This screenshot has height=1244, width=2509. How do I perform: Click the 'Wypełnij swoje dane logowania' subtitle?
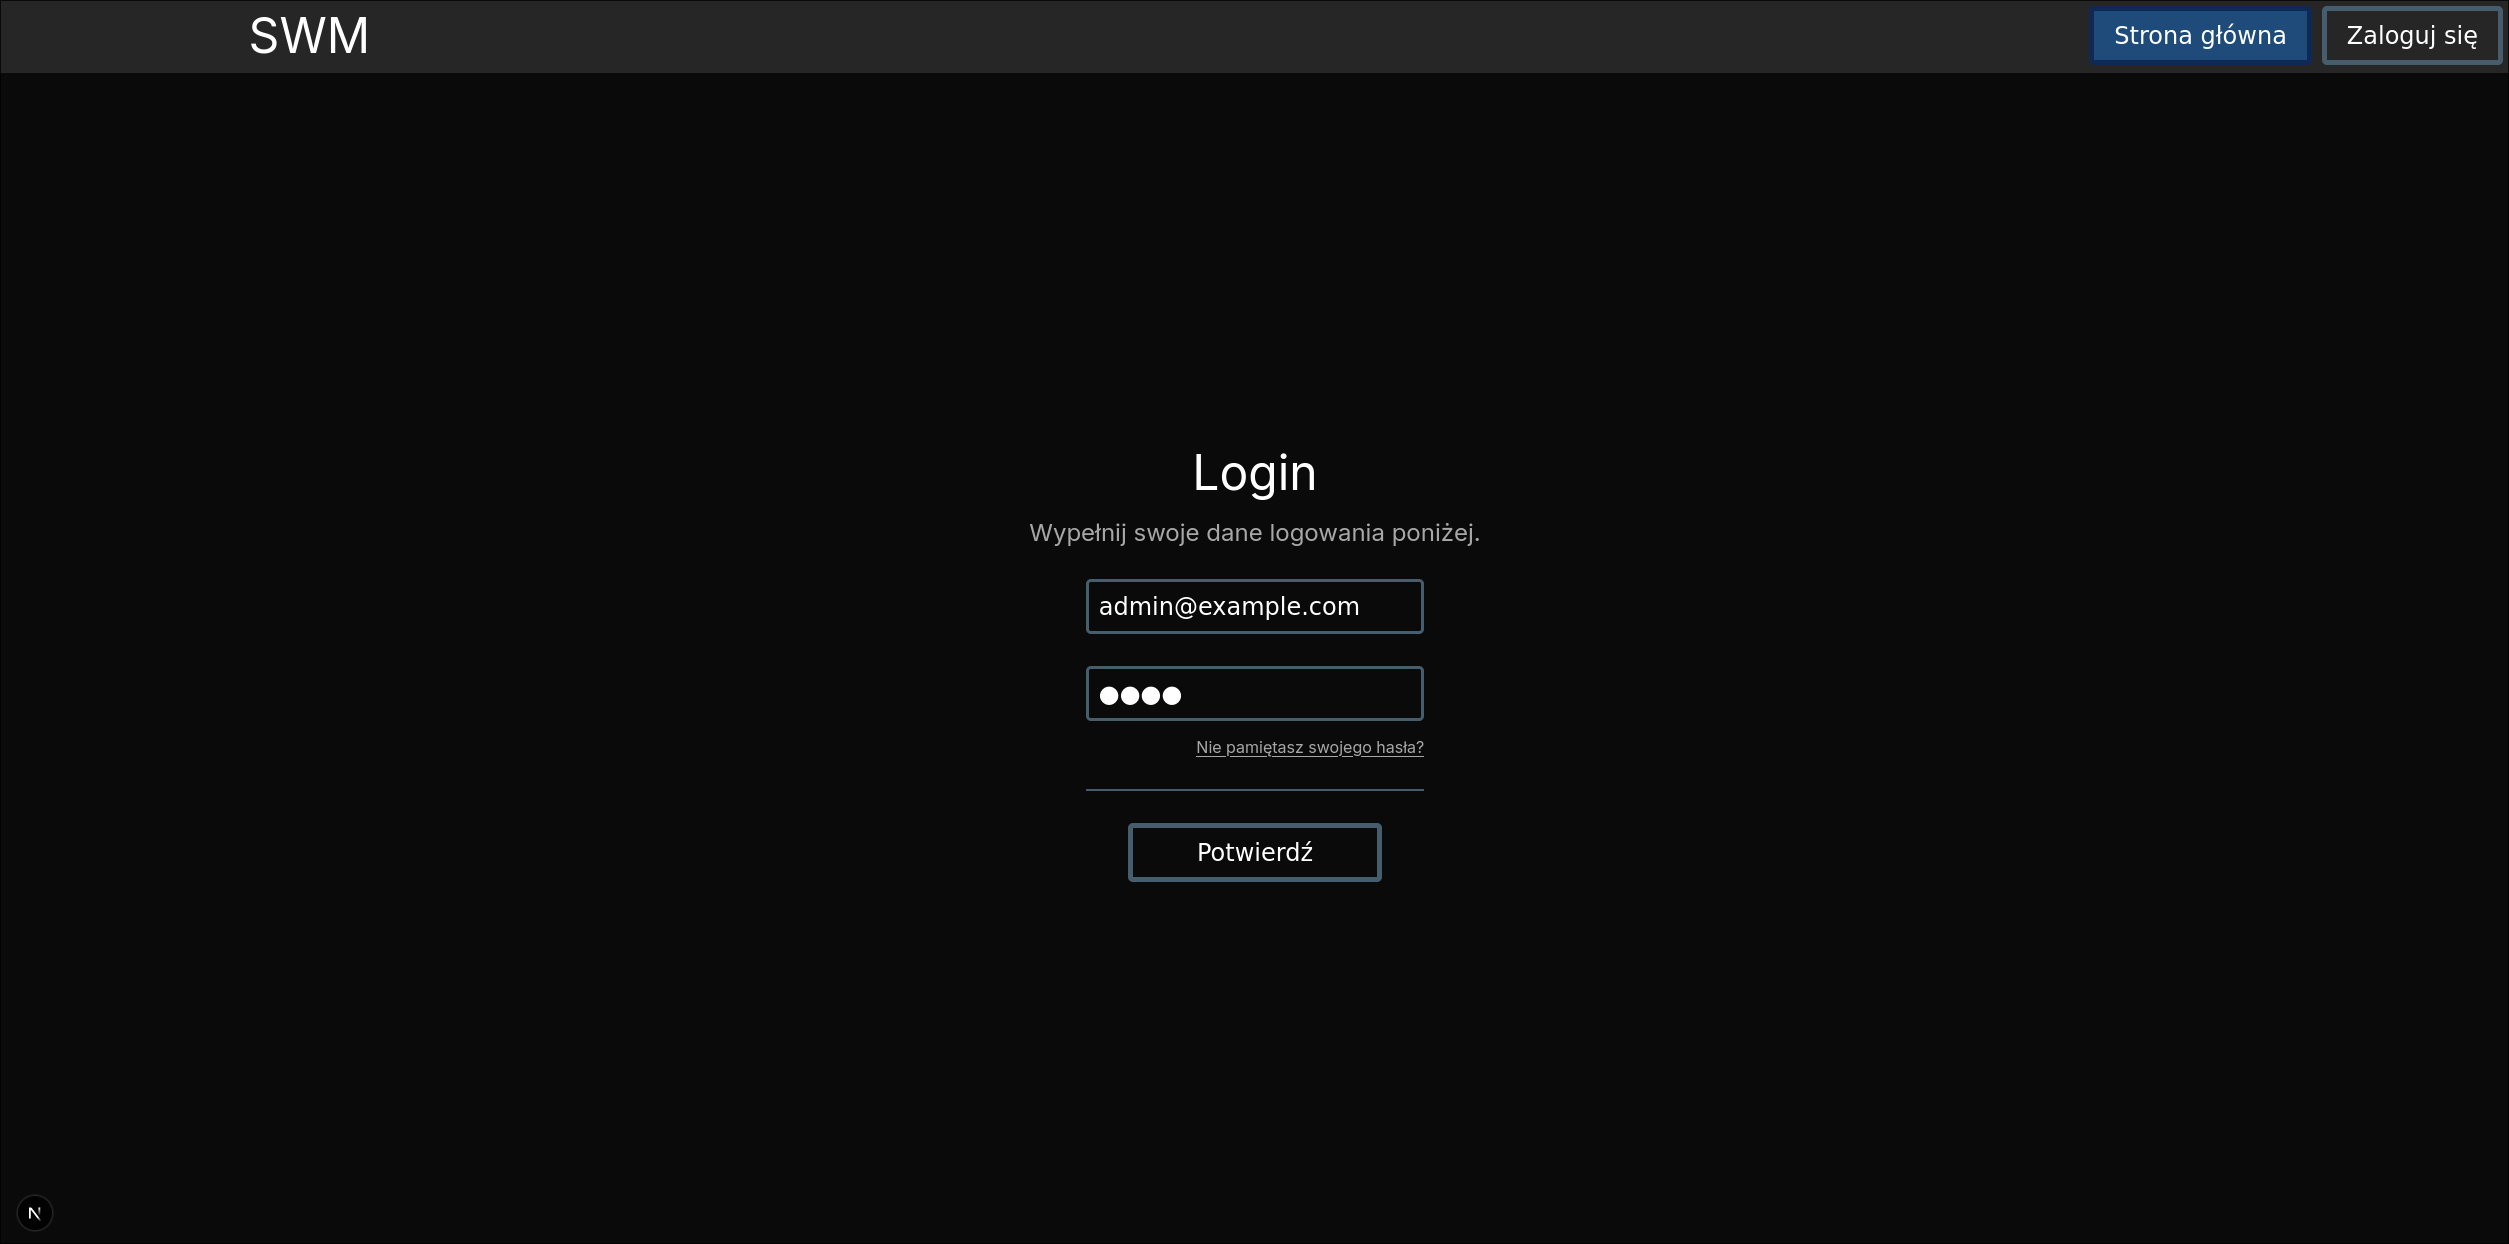(1254, 533)
